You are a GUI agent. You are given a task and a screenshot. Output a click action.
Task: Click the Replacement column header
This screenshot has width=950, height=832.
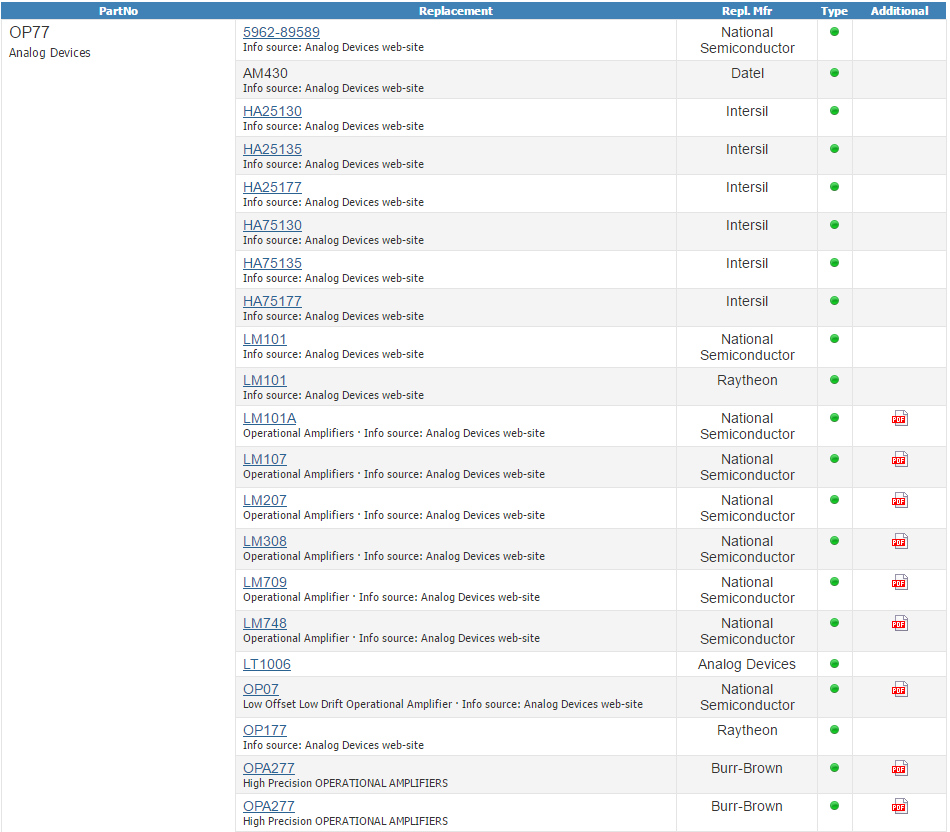[x=456, y=11]
